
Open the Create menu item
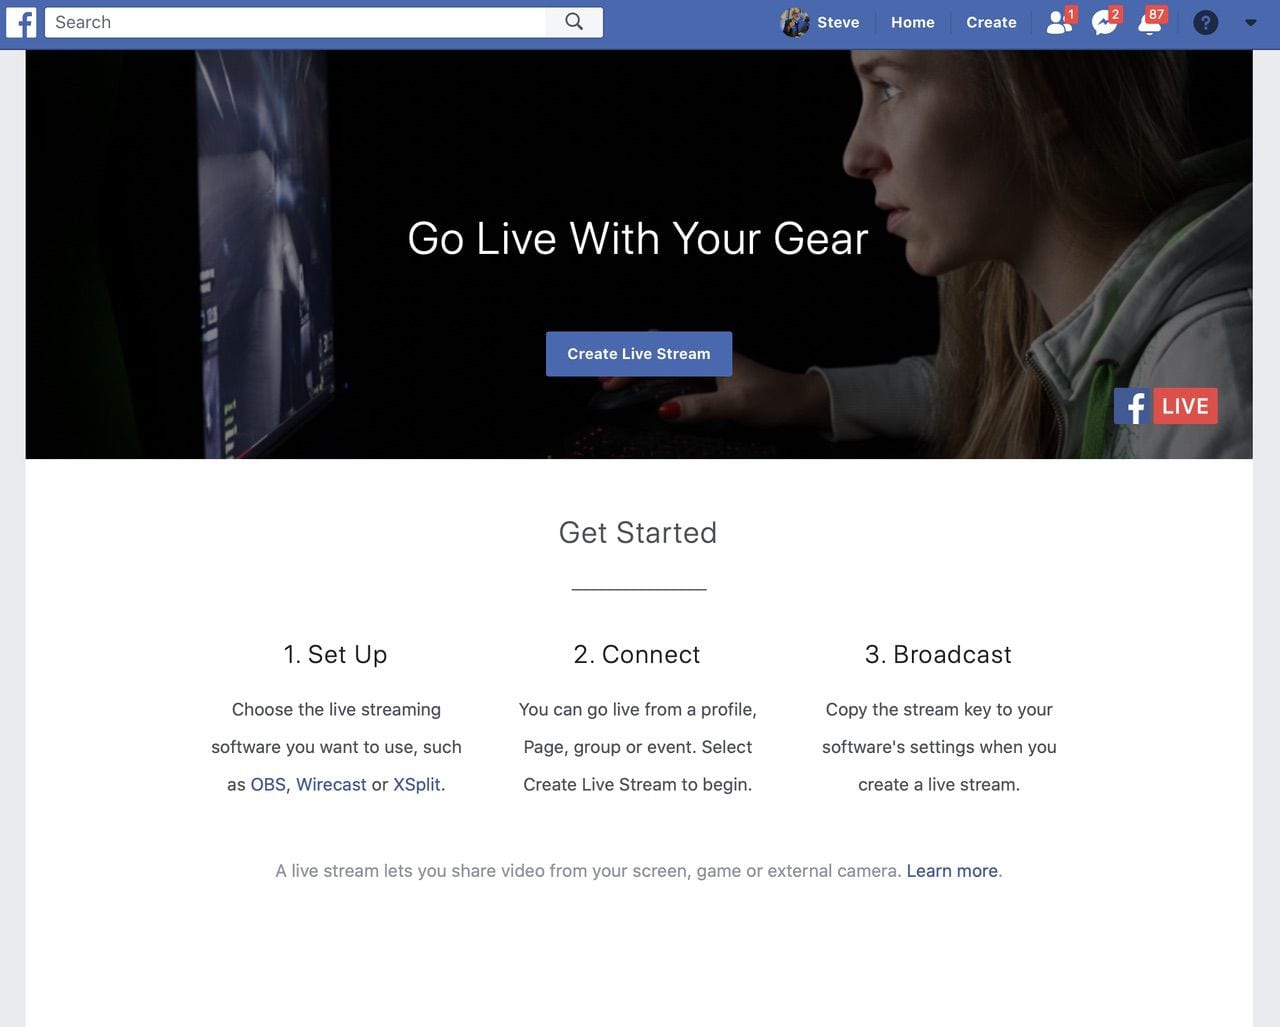(x=991, y=22)
